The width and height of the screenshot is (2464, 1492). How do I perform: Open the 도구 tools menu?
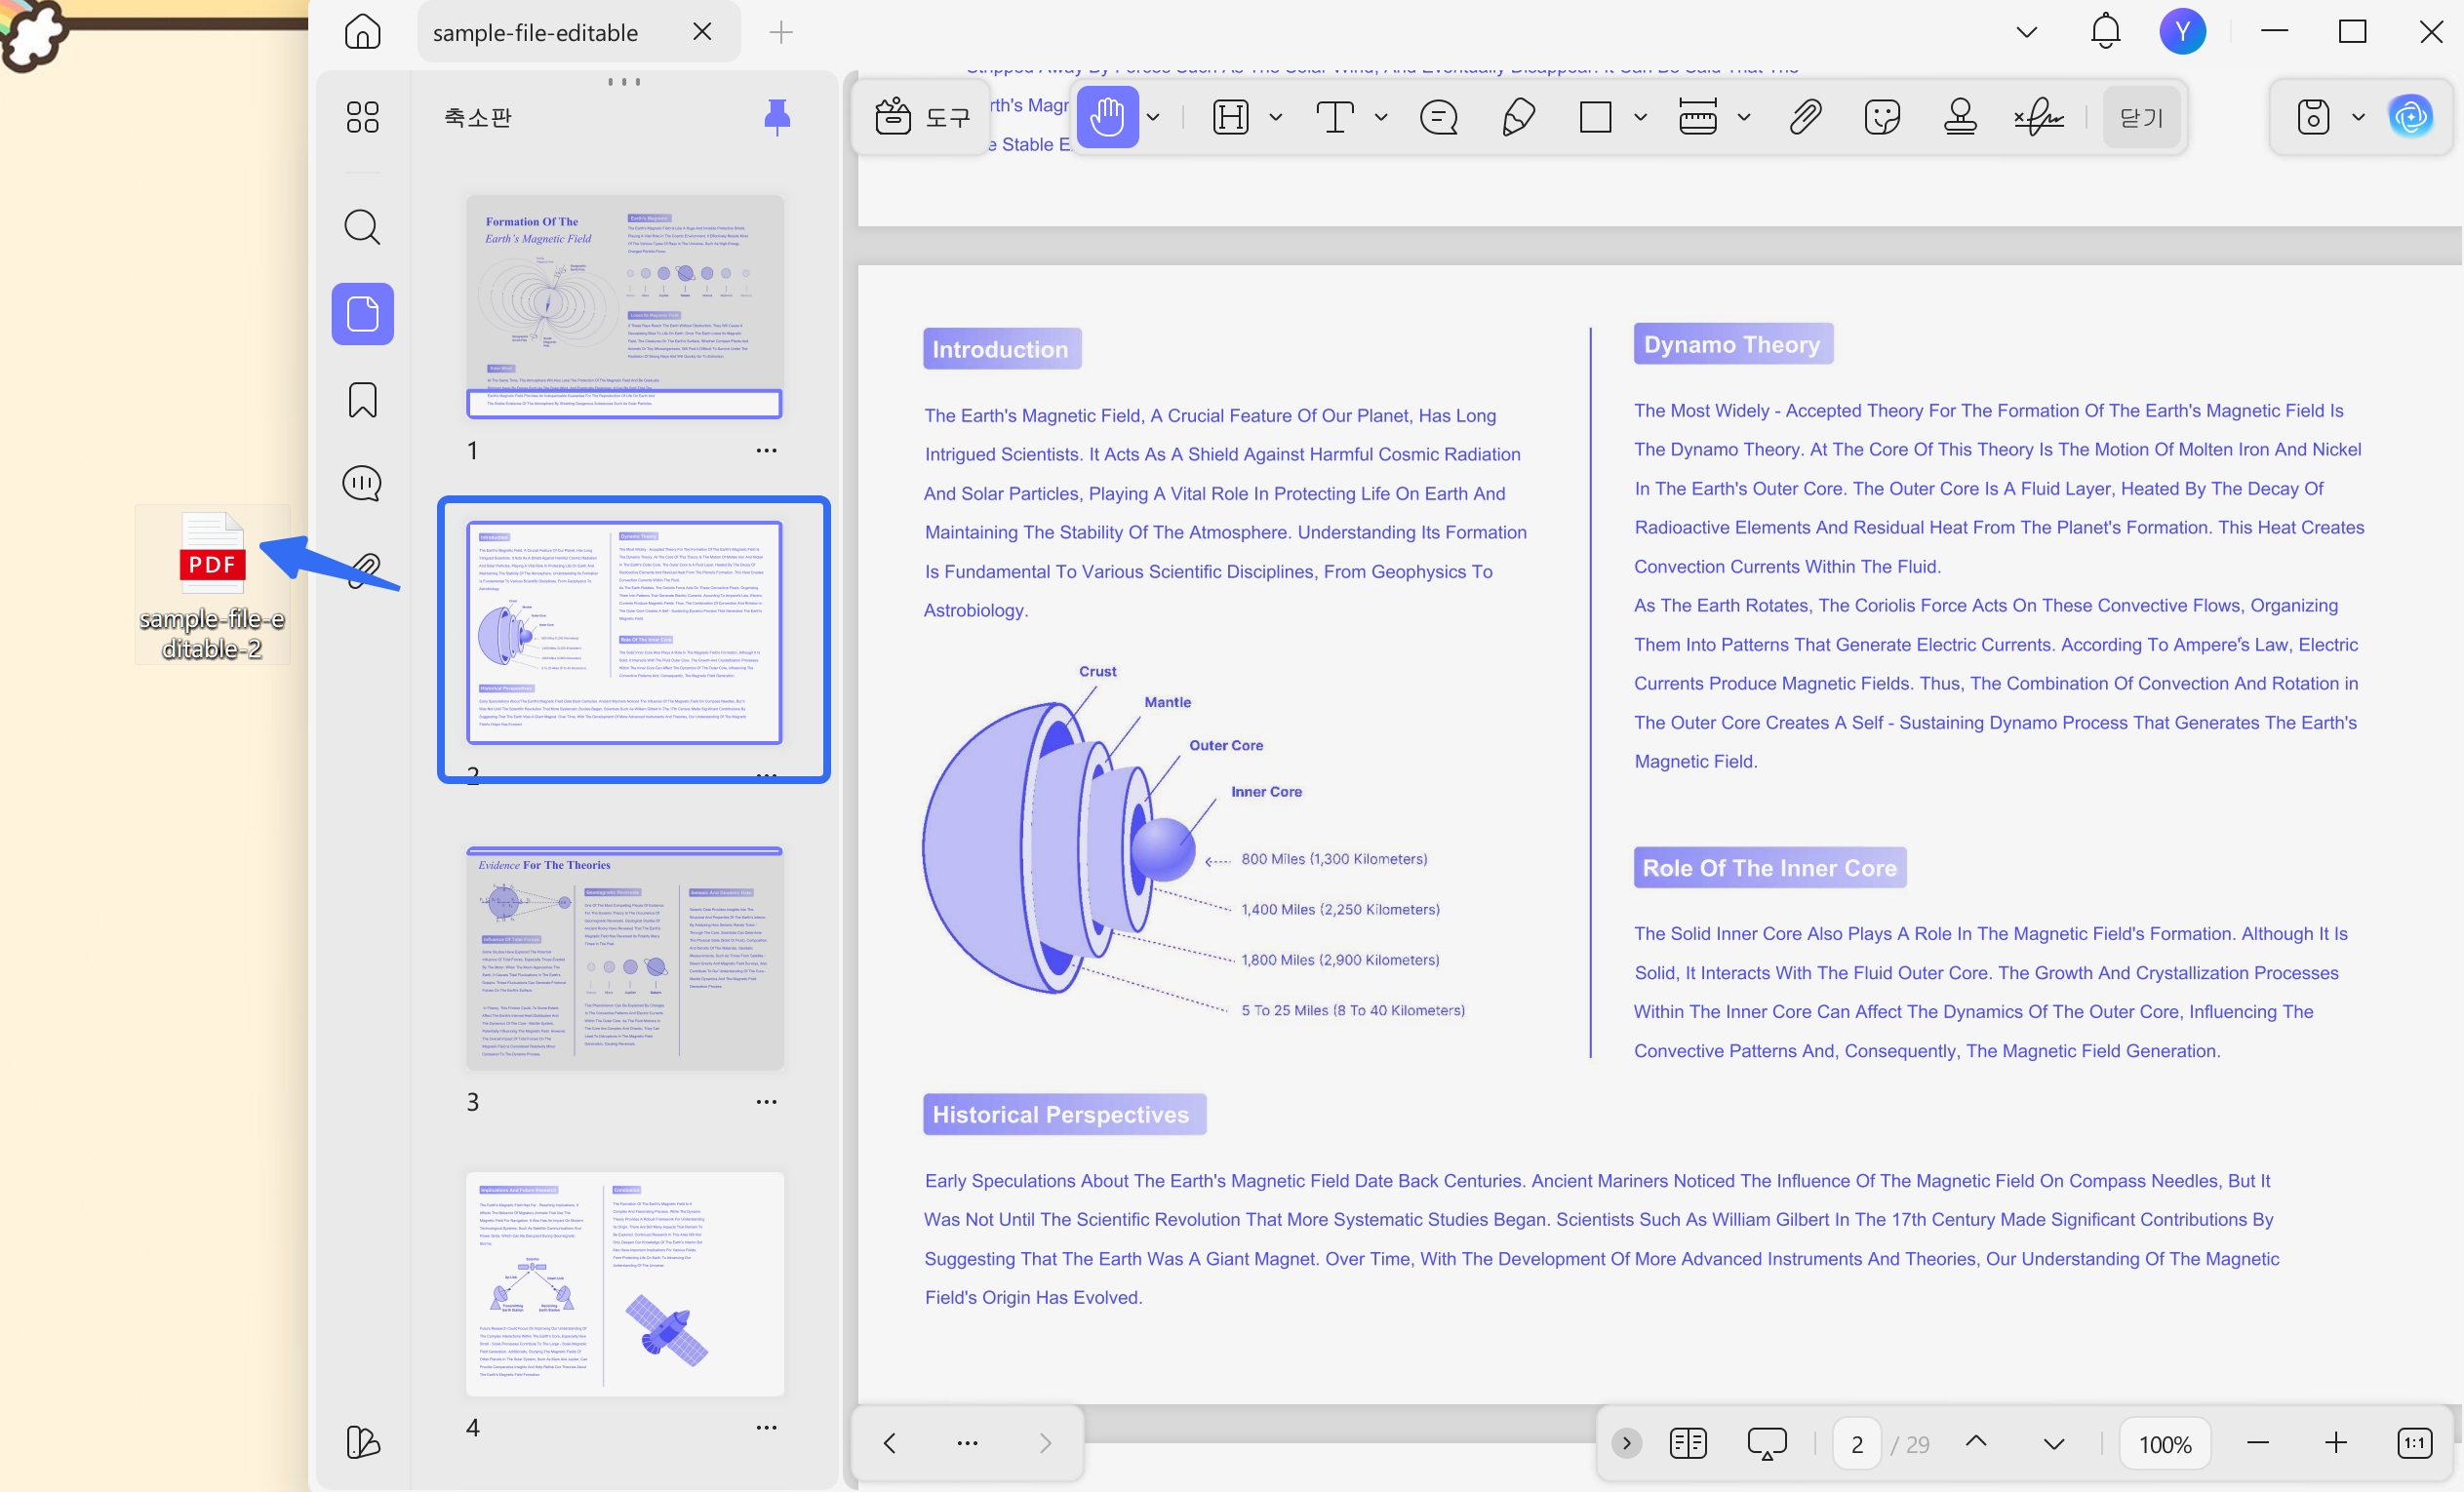click(x=921, y=117)
